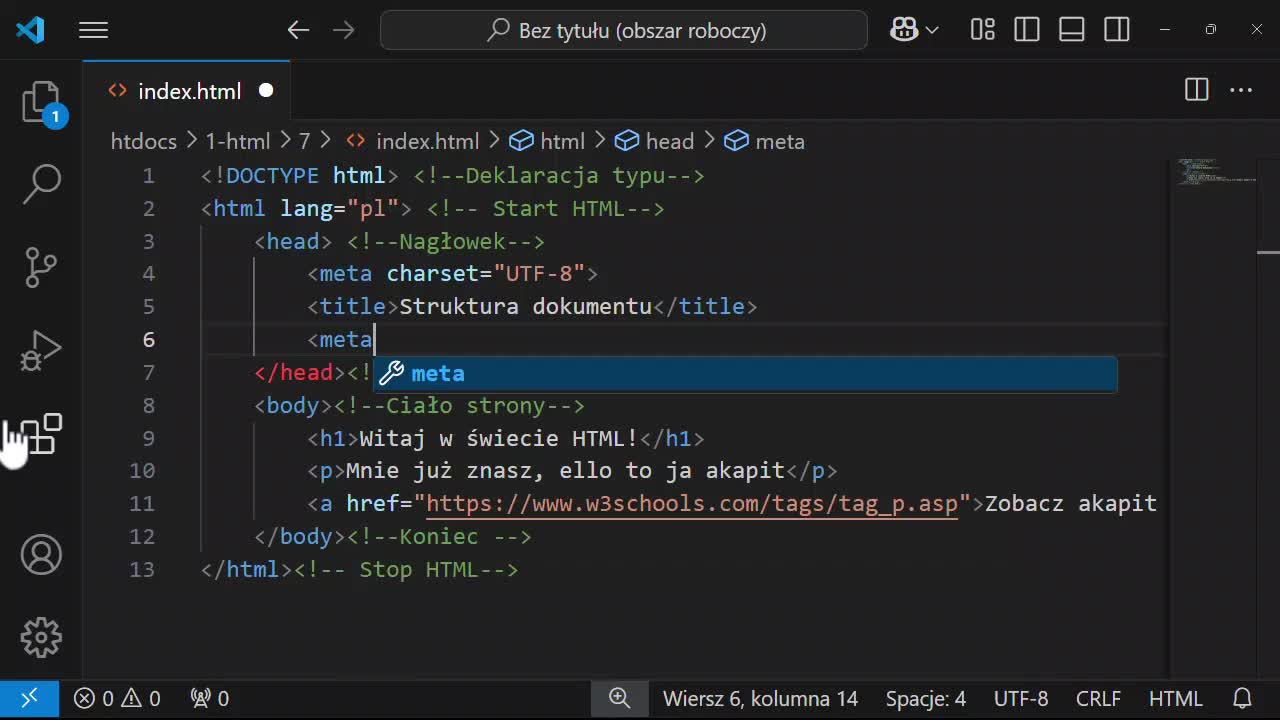The height and width of the screenshot is (720, 1280).
Task: Click the minimap code preview
Action: (x=1216, y=172)
